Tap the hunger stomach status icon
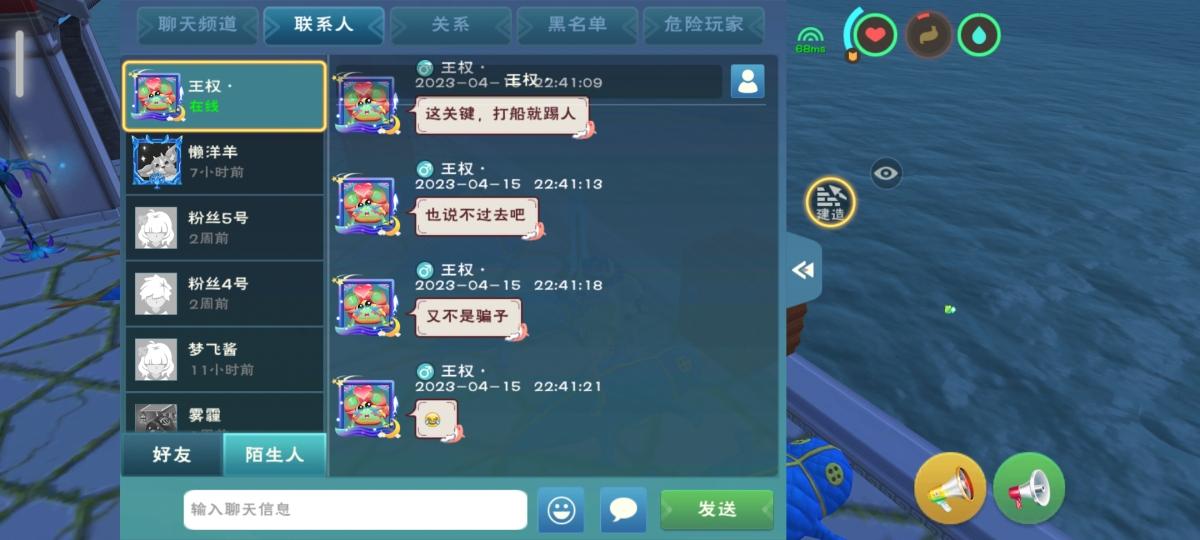 point(928,35)
